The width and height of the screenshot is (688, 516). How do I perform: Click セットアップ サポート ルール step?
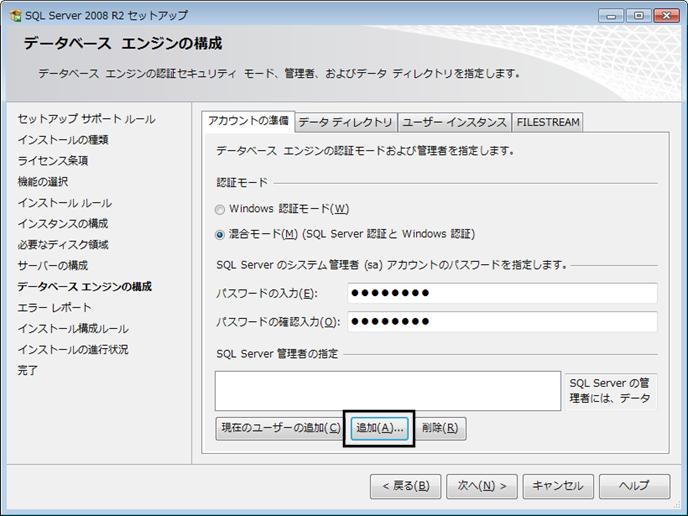pyautogui.click(x=86, y=119)
